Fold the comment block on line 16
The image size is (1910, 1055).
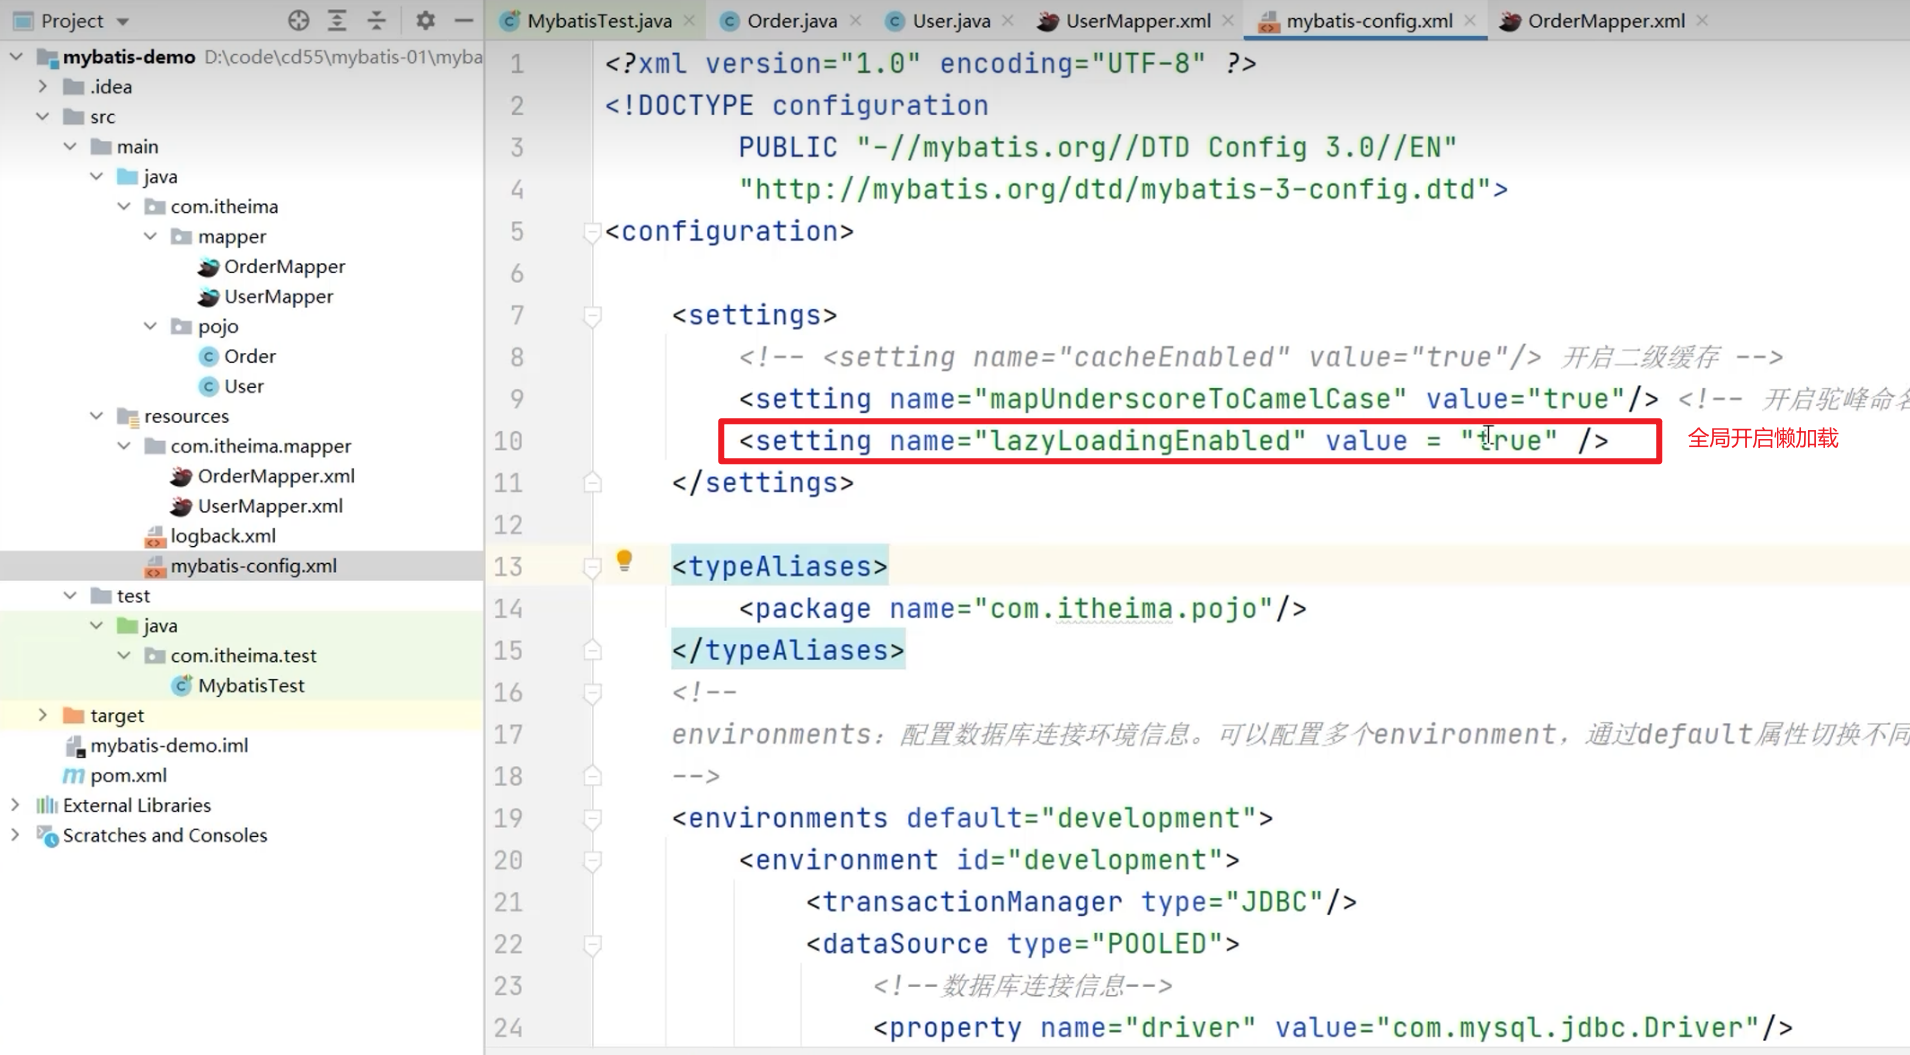coord(592,693)
